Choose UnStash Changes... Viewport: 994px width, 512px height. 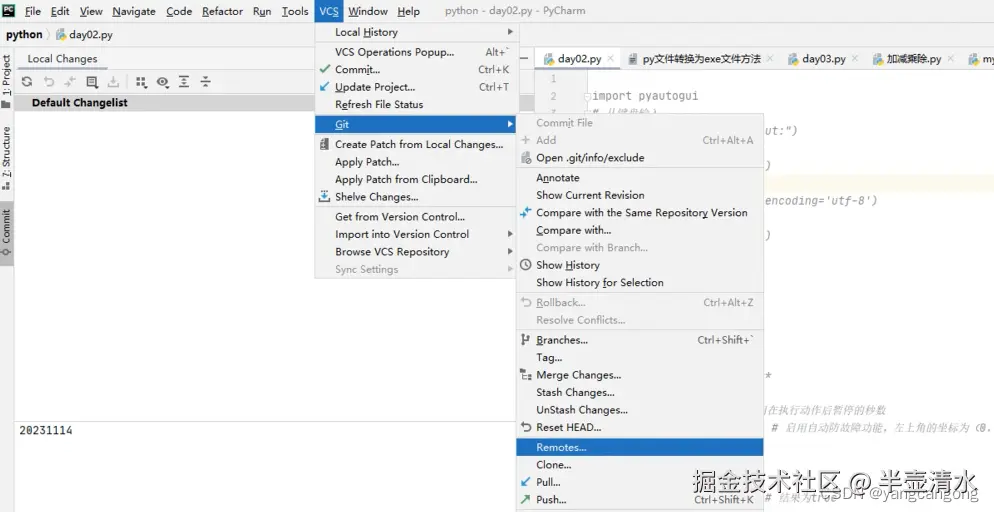pos(640,410)
